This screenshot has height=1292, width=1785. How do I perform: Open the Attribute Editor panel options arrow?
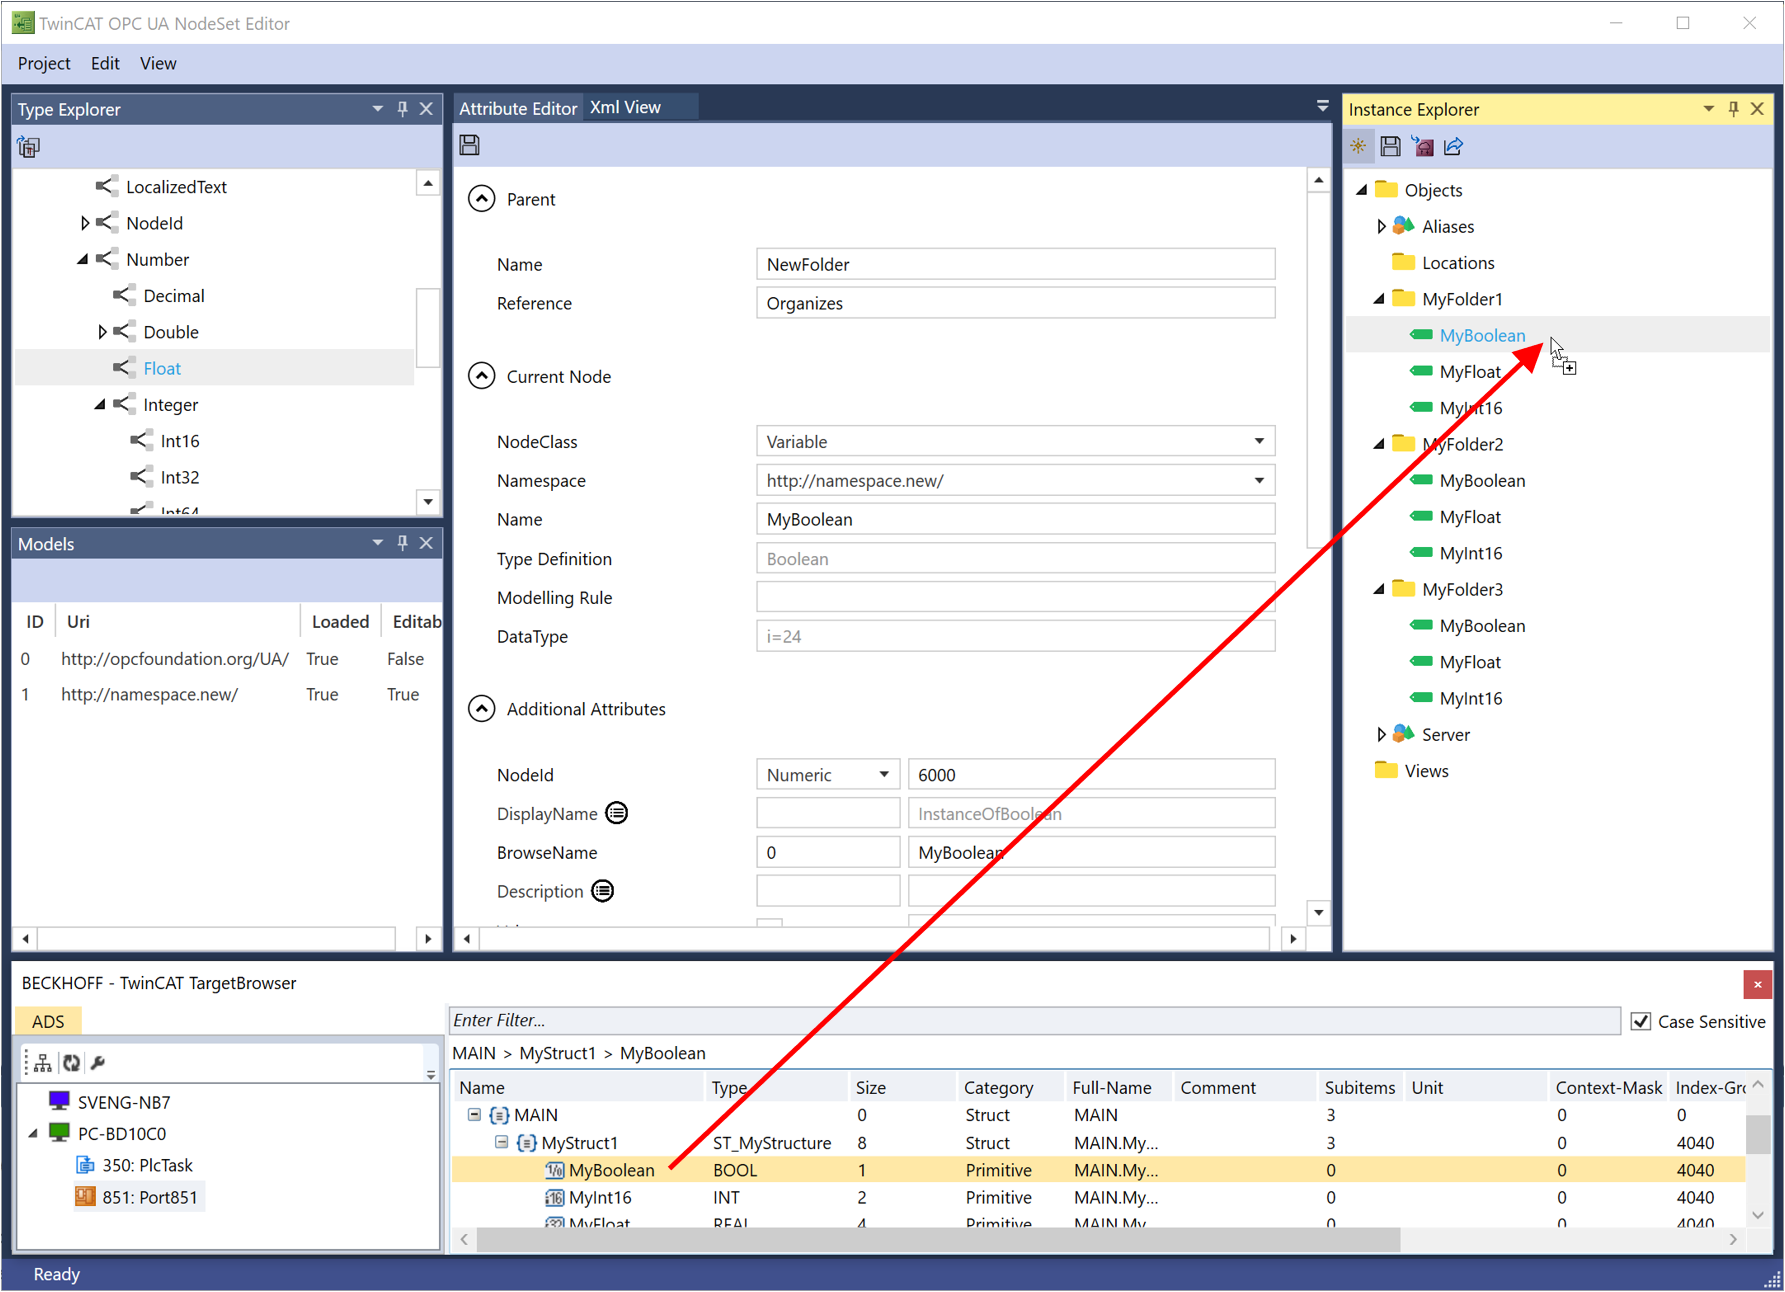point(1322,105)
